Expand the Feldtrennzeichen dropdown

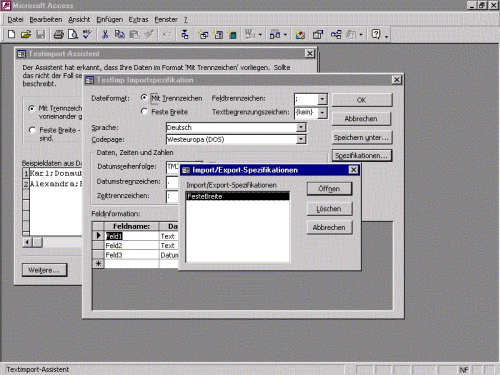tap(322, 99)
